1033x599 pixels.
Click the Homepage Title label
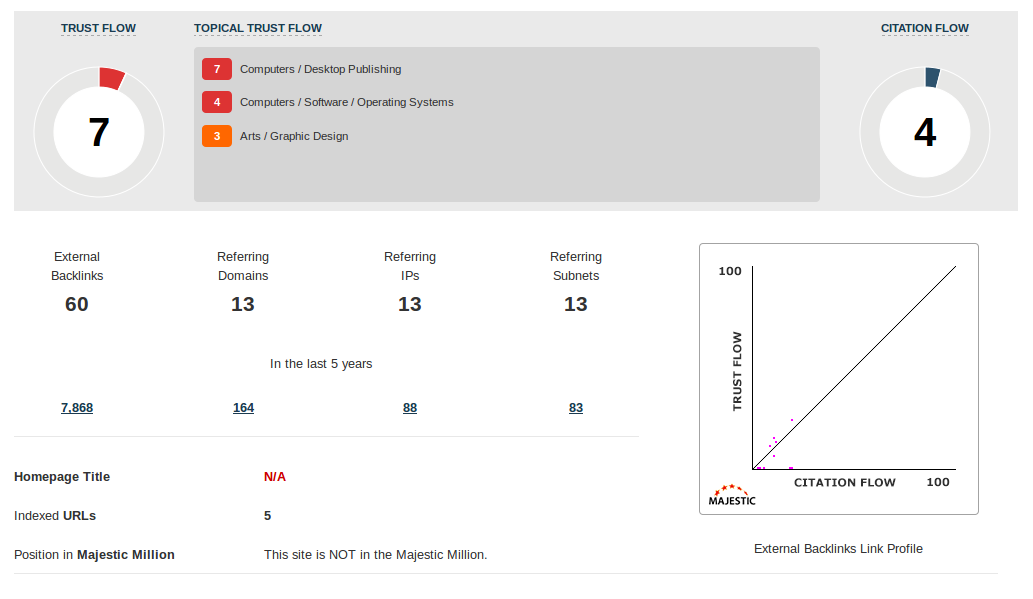(x=62, y=476)
